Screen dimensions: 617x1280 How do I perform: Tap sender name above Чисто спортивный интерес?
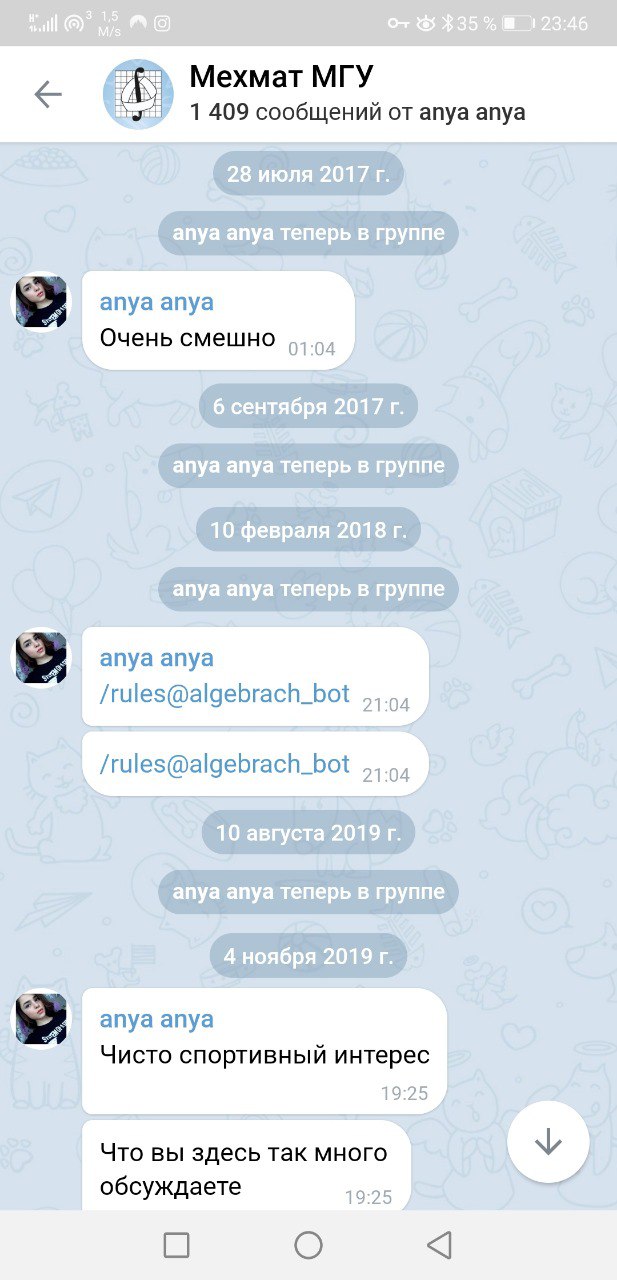click(x=156, y=1019)
